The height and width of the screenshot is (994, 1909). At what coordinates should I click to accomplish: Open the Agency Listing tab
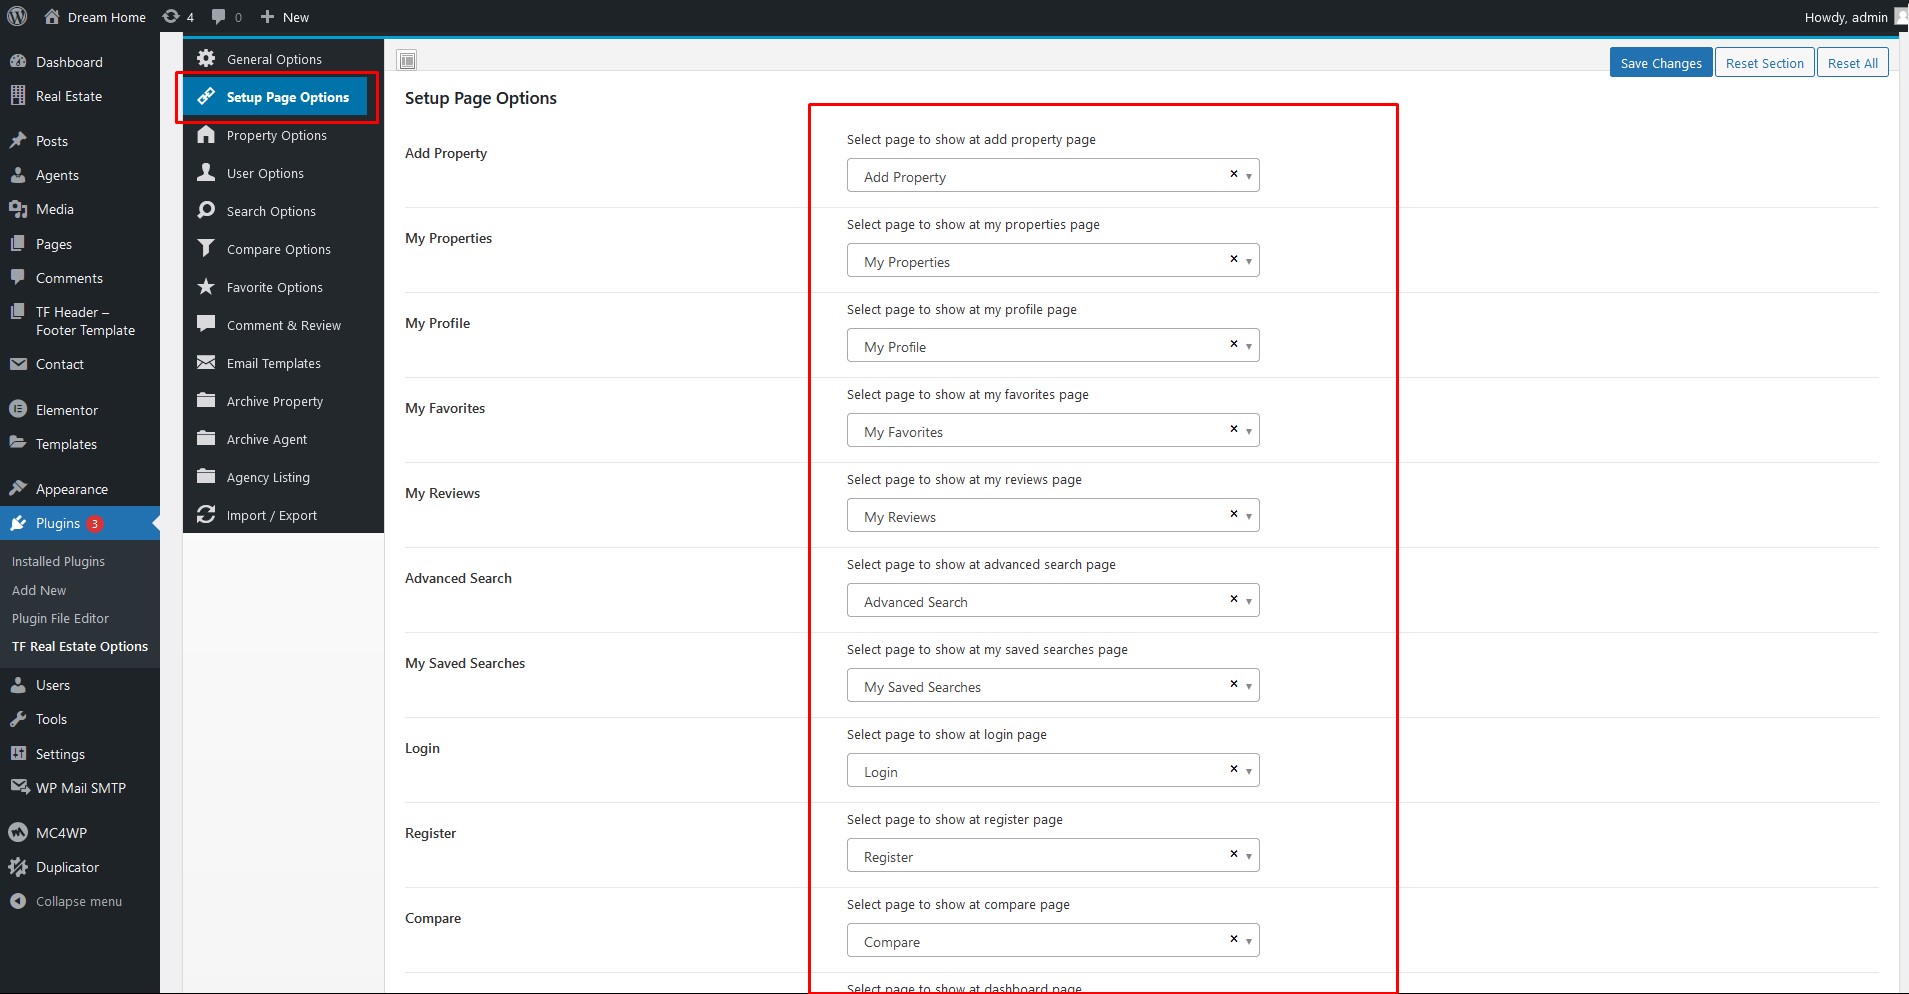pyautogui.click(x=283, y=477)
